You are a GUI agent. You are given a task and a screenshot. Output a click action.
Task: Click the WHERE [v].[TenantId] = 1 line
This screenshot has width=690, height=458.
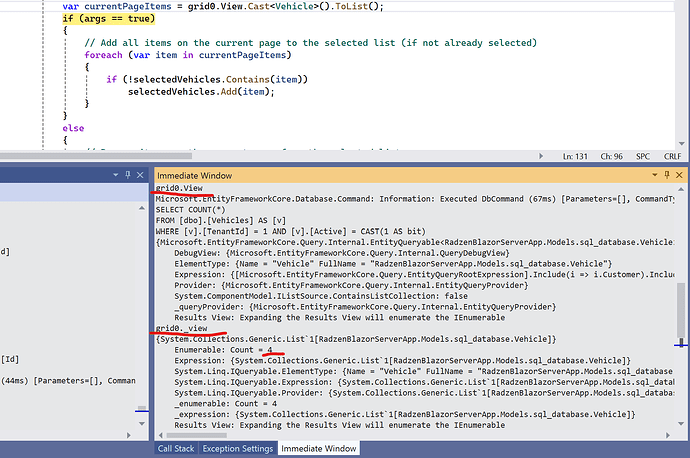point(290,231)
